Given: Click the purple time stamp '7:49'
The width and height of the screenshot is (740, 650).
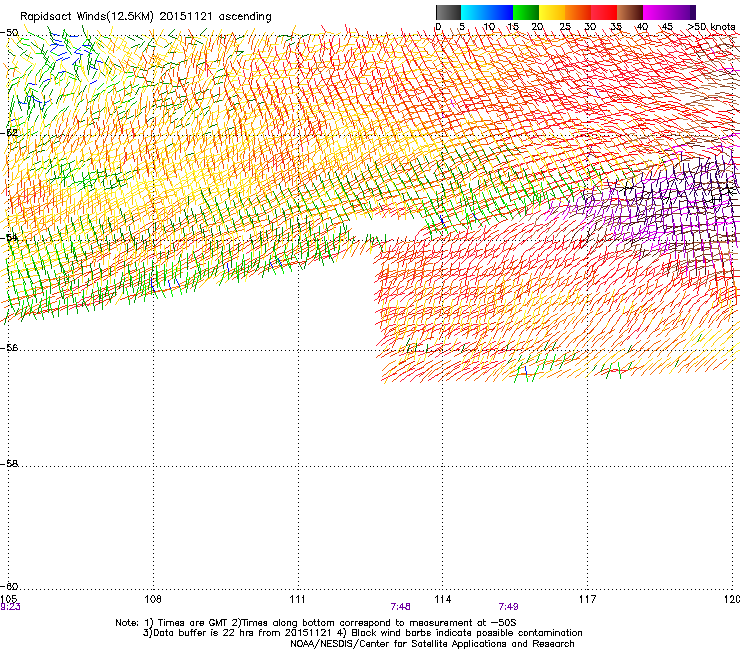Looking at the screenshot, I should coord(508,607).
